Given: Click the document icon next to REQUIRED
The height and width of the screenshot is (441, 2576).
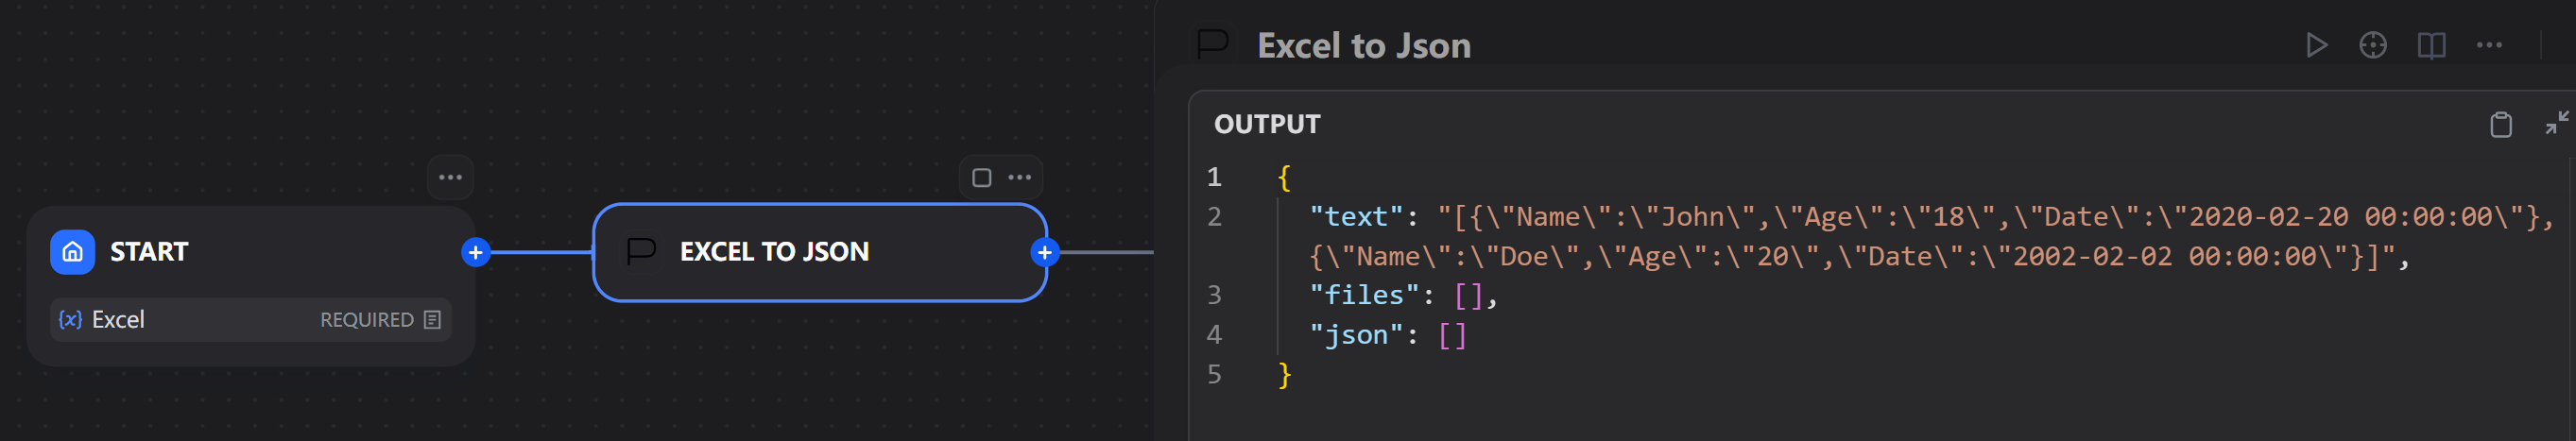Looking at the screenshot, I should coord(432,320).
